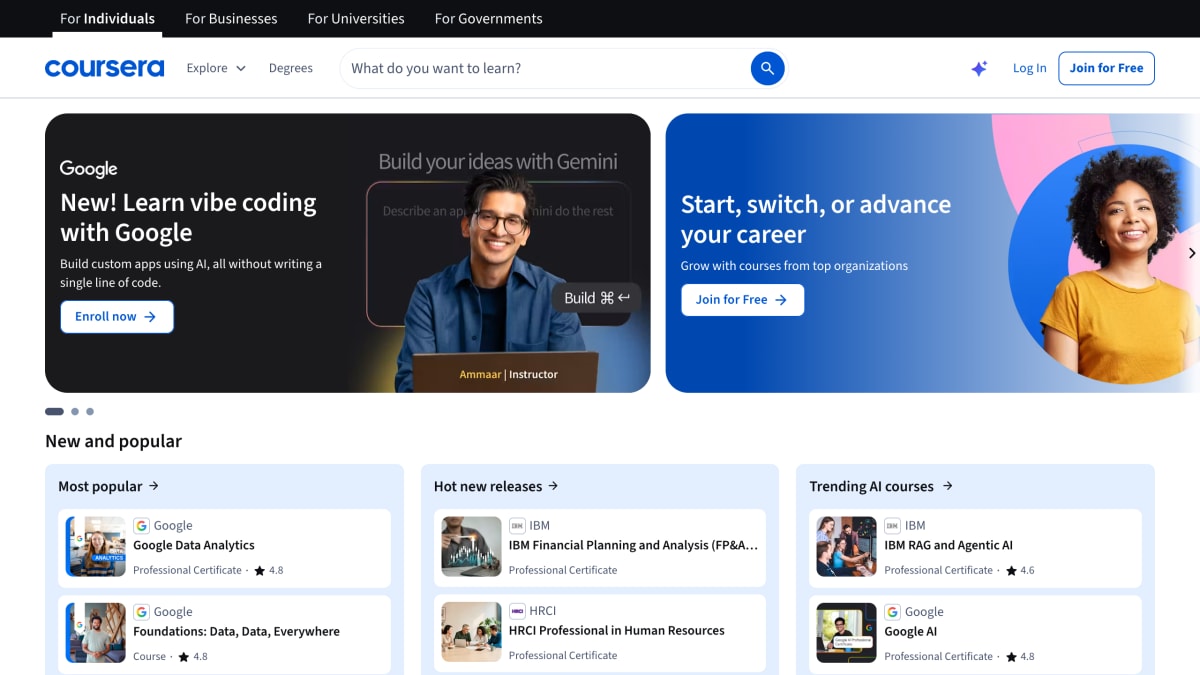Open the HRCI Professional in Human Resources thumbnail
The height and width of the screenshot is (675, 1200).
pos(471,632)
